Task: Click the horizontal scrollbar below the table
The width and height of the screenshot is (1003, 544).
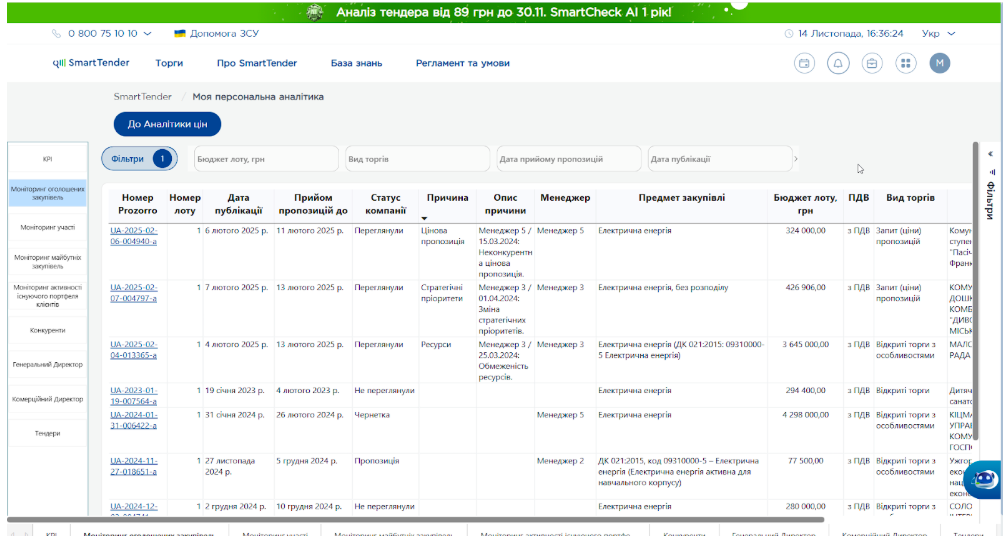Action: [x=415, y=519]
